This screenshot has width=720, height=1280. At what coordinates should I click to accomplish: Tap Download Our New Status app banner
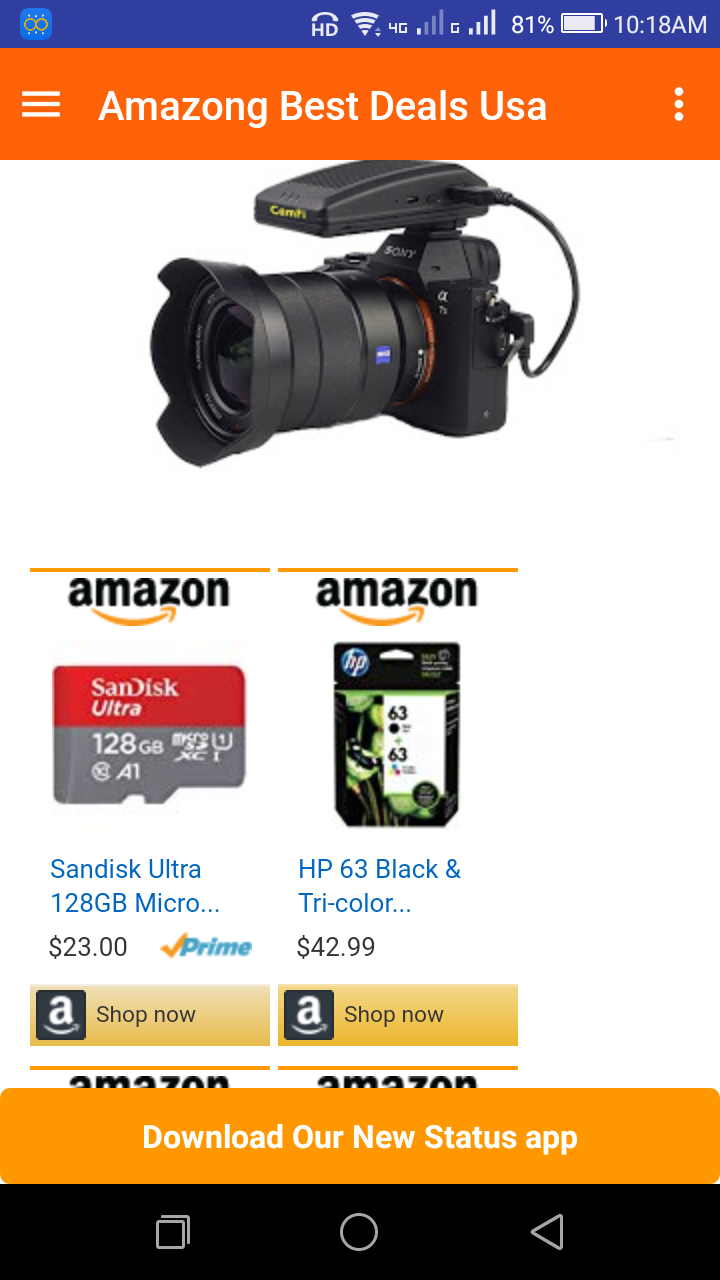pyautogui.click(x=360, y=1136)
